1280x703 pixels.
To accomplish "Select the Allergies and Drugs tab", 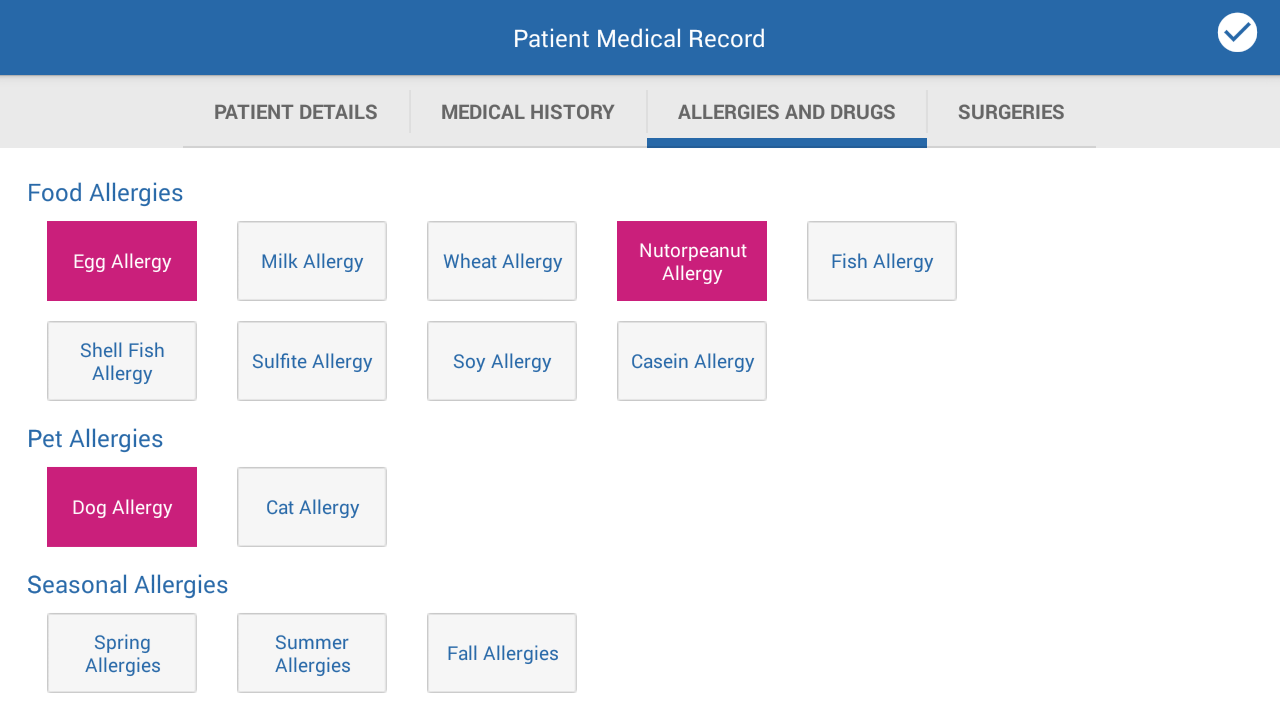I will pyautogui.click(x=787, y=112).
